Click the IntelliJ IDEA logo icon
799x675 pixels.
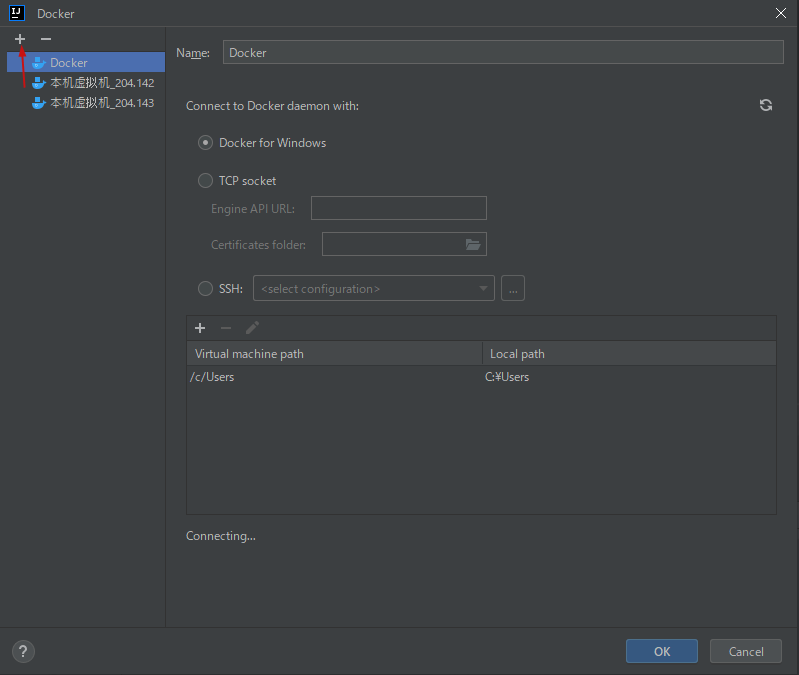coord(17,13)
